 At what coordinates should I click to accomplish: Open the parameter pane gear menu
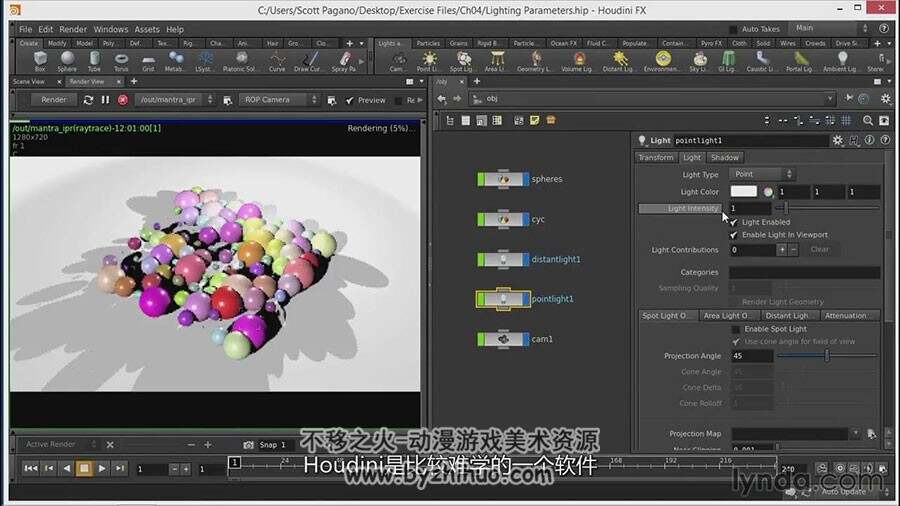838,140
